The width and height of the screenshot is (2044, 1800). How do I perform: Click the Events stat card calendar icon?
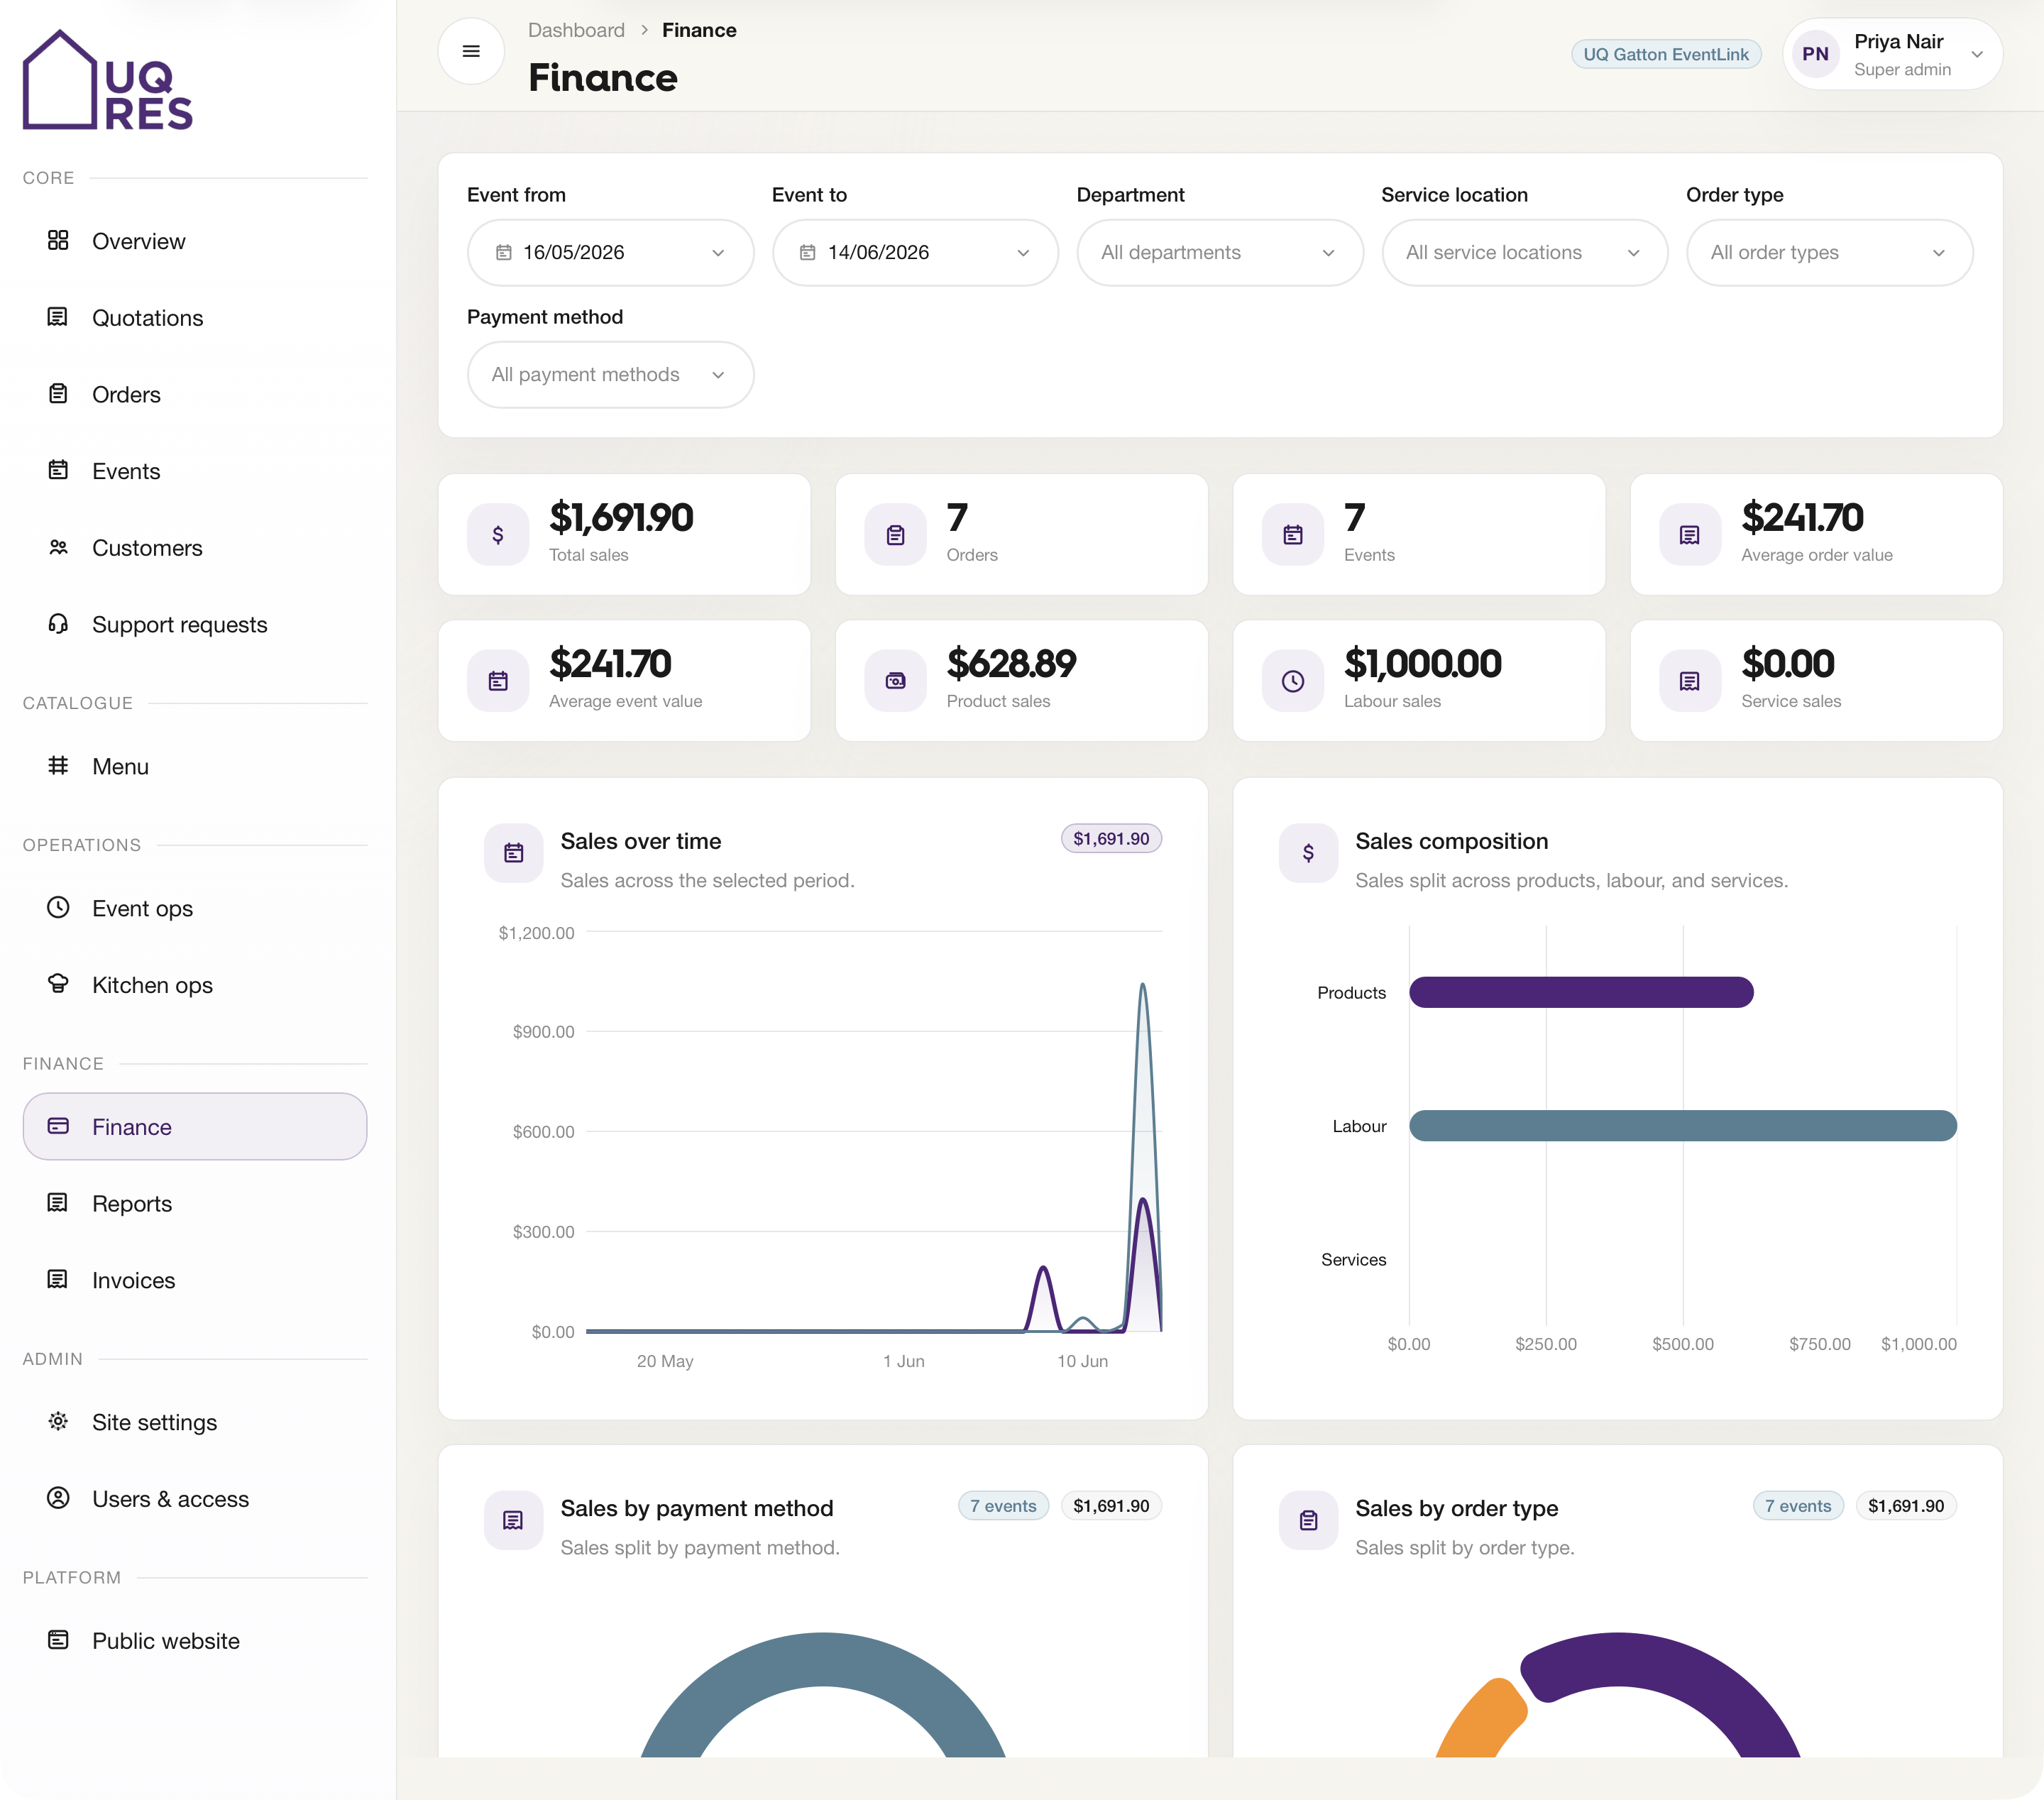pyautogui.click(x=1293, y=535)
